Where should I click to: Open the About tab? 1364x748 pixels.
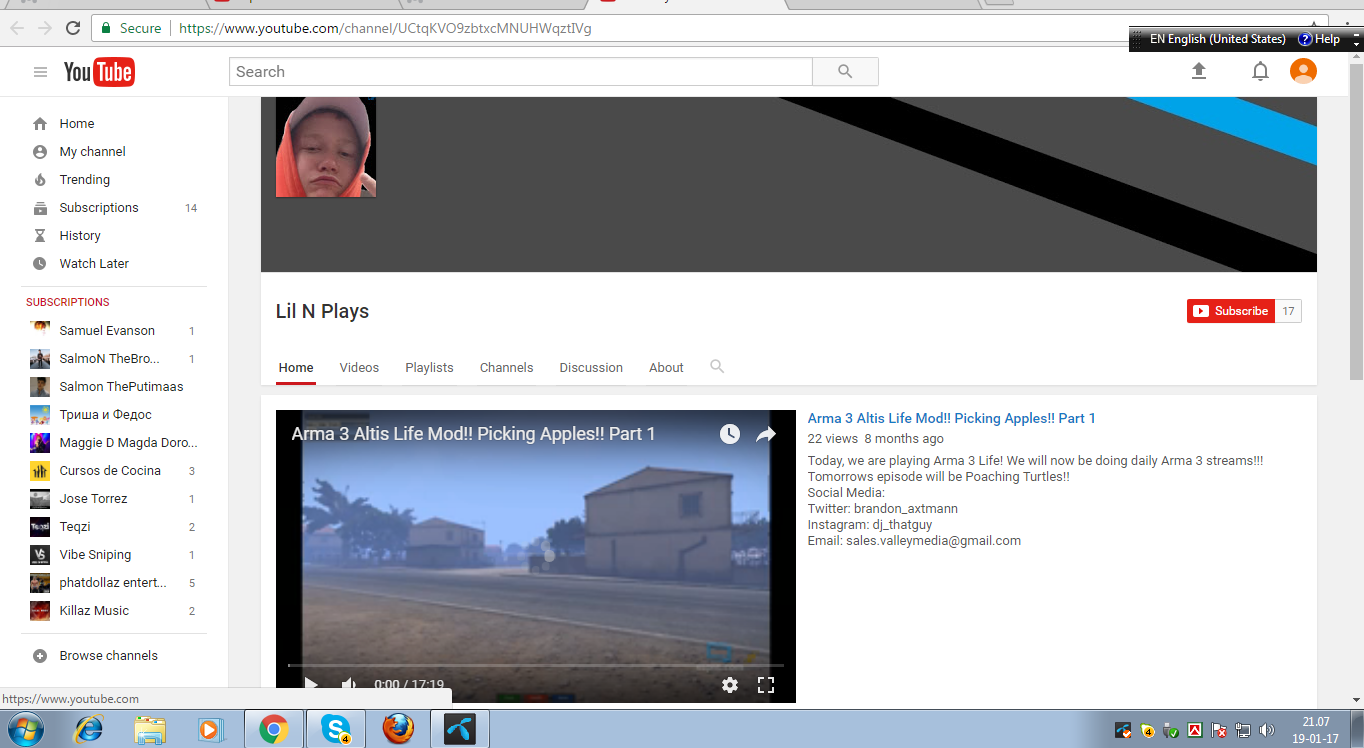coord(666,368)
